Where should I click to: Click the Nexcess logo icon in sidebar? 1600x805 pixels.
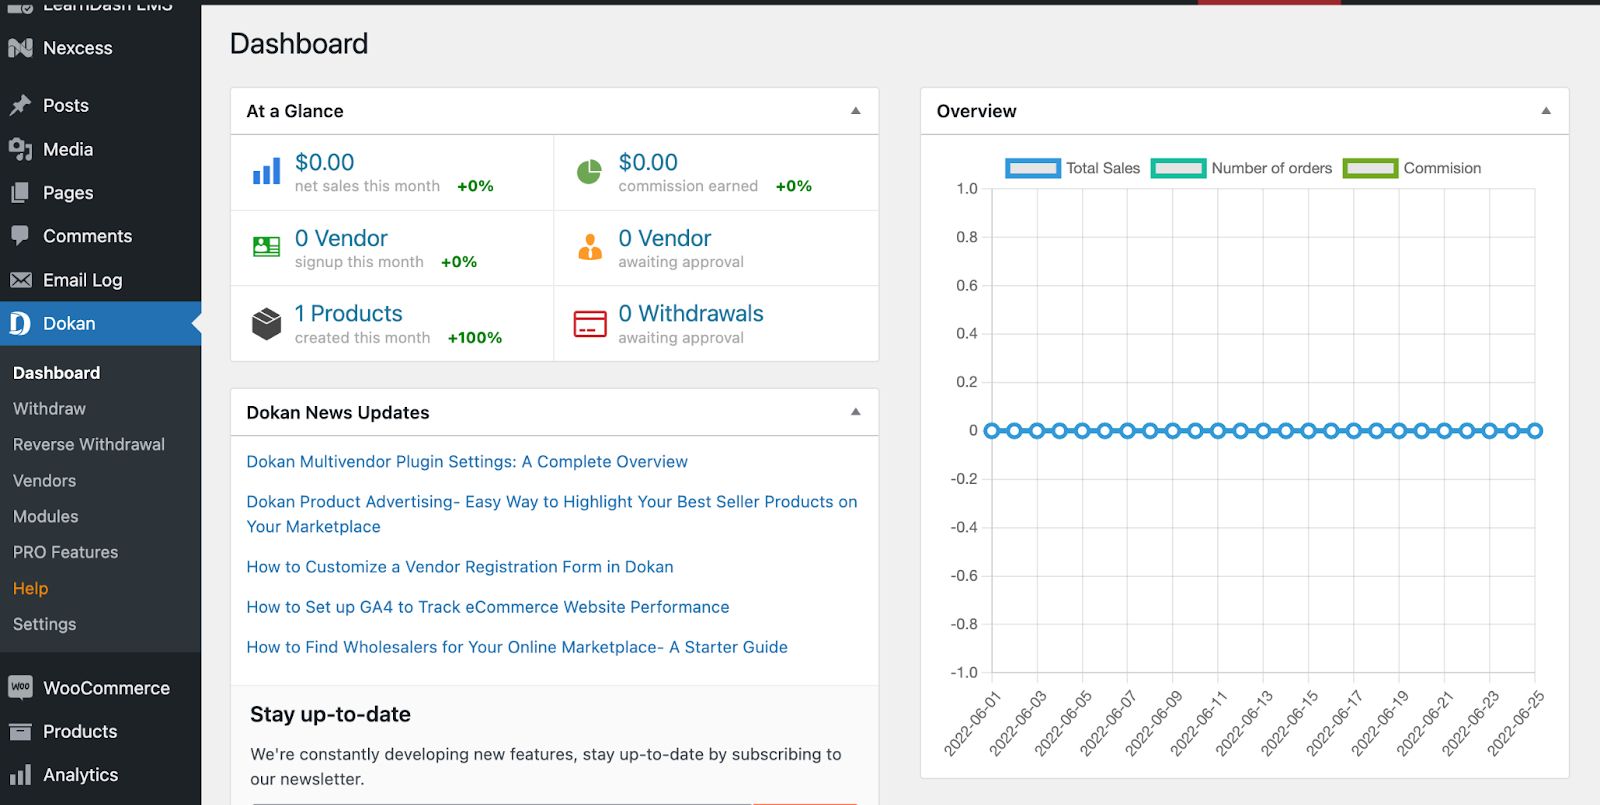[20, 48]
